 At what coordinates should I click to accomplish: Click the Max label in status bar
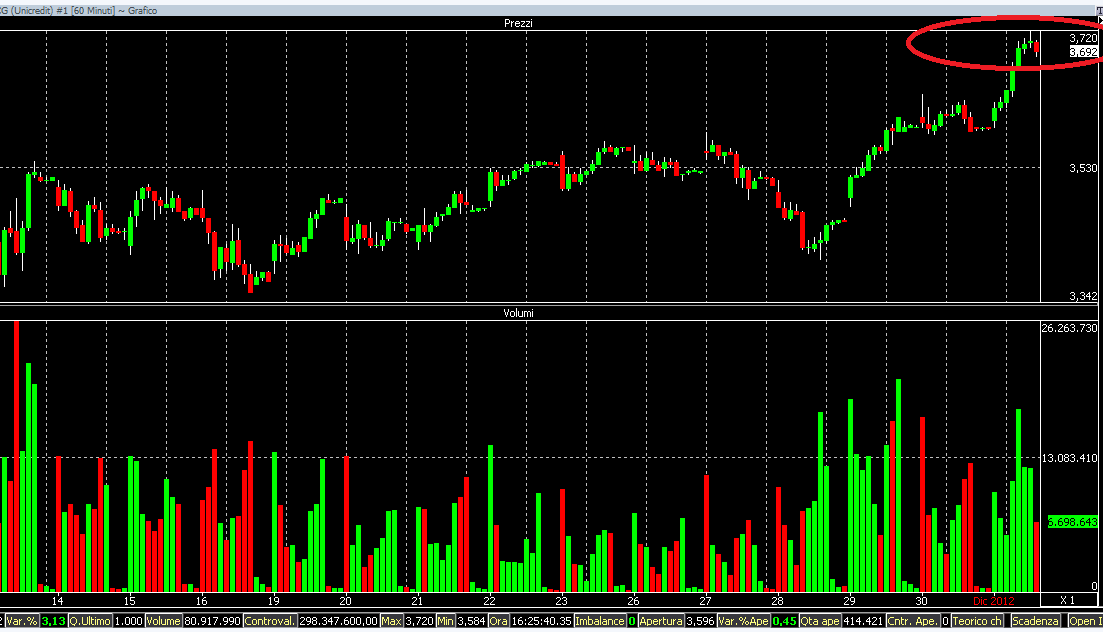point(392,621)
